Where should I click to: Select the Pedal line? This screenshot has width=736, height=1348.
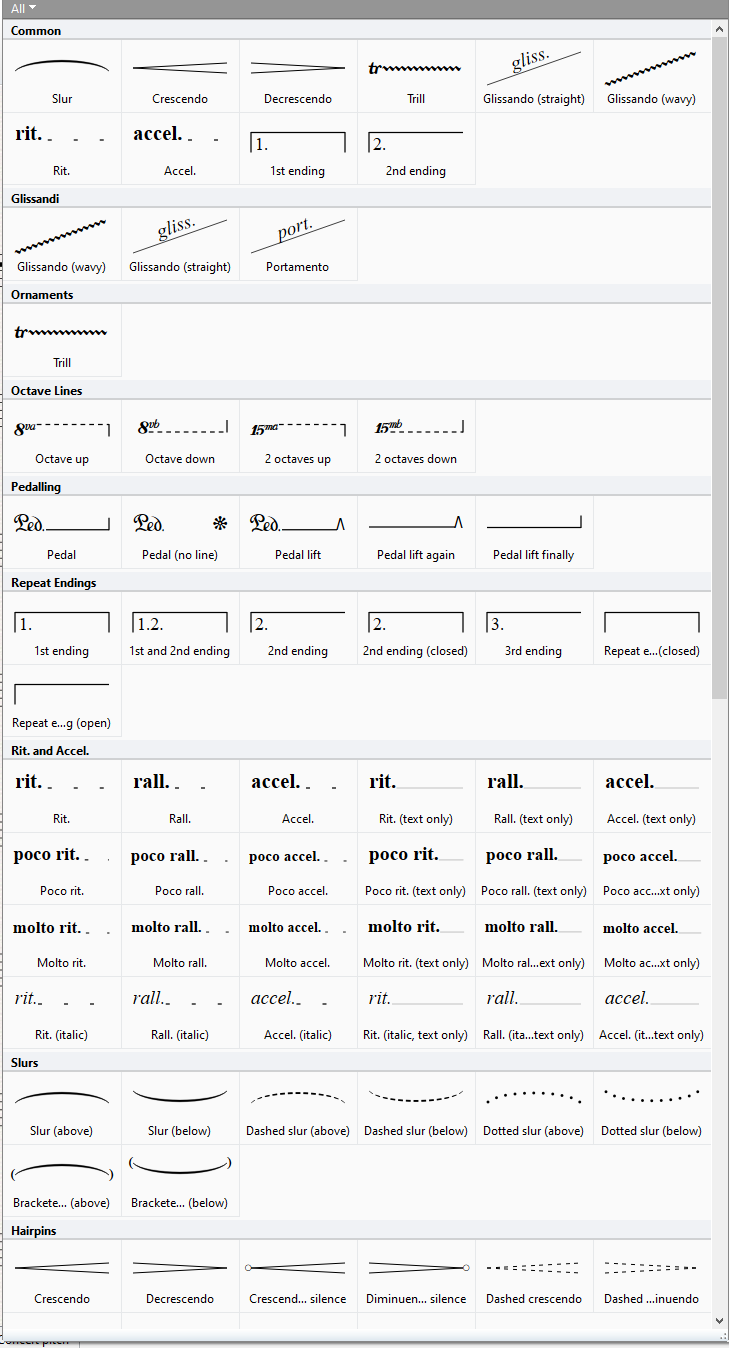click(x=62, y=532)
